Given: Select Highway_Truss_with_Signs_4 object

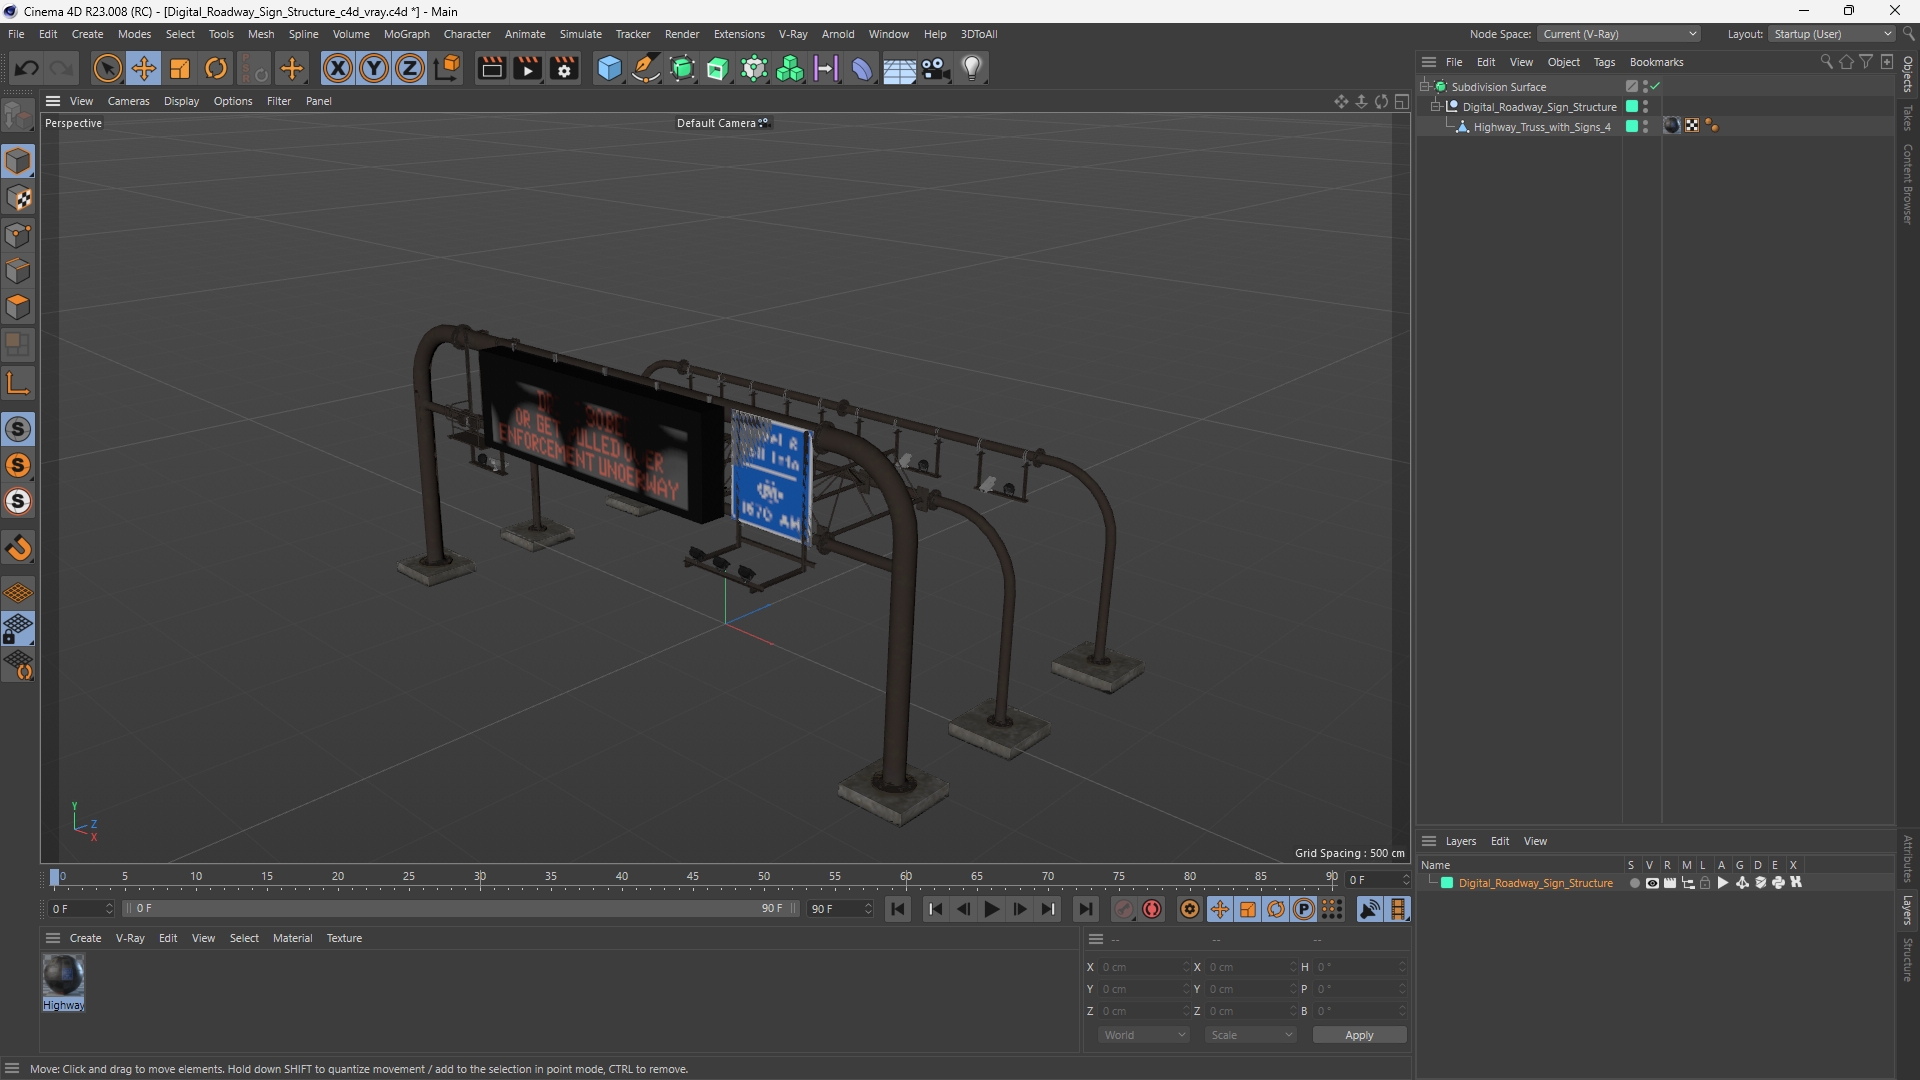Looking at the screenshot, I should coord(1541,127).
